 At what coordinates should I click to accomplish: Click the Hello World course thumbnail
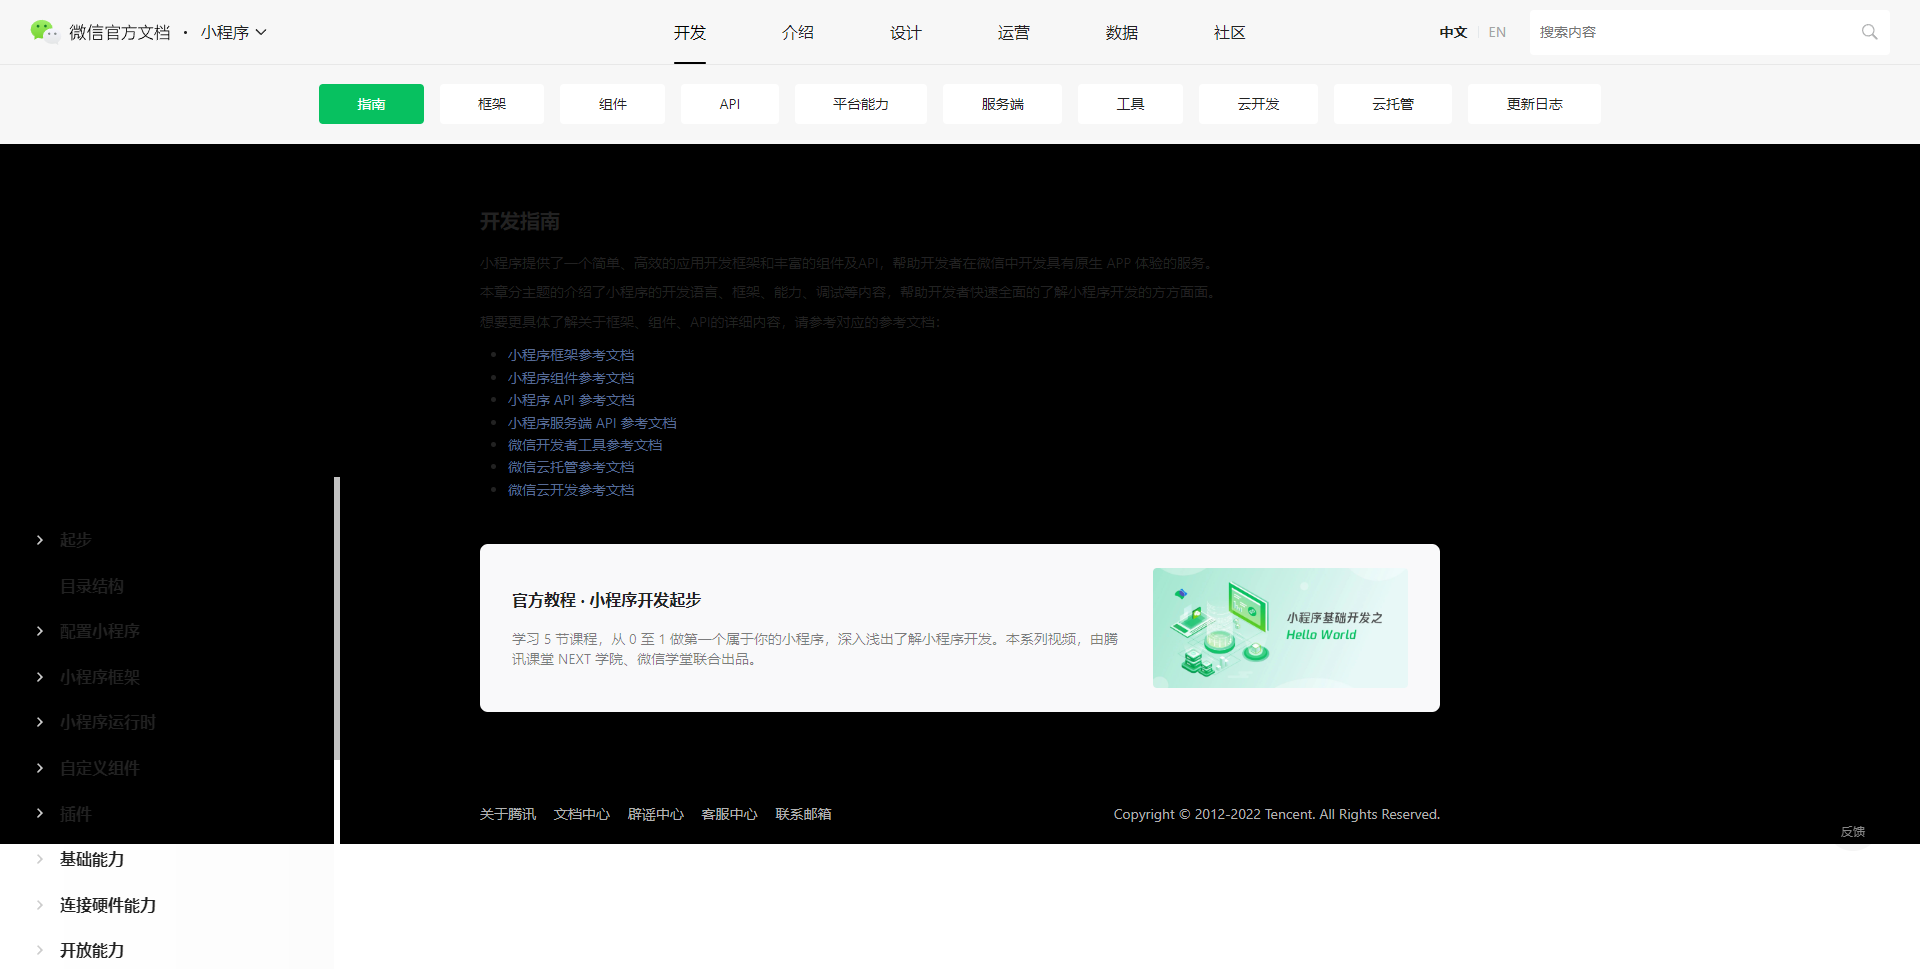pyautogui.click(x=1280, y=628)
